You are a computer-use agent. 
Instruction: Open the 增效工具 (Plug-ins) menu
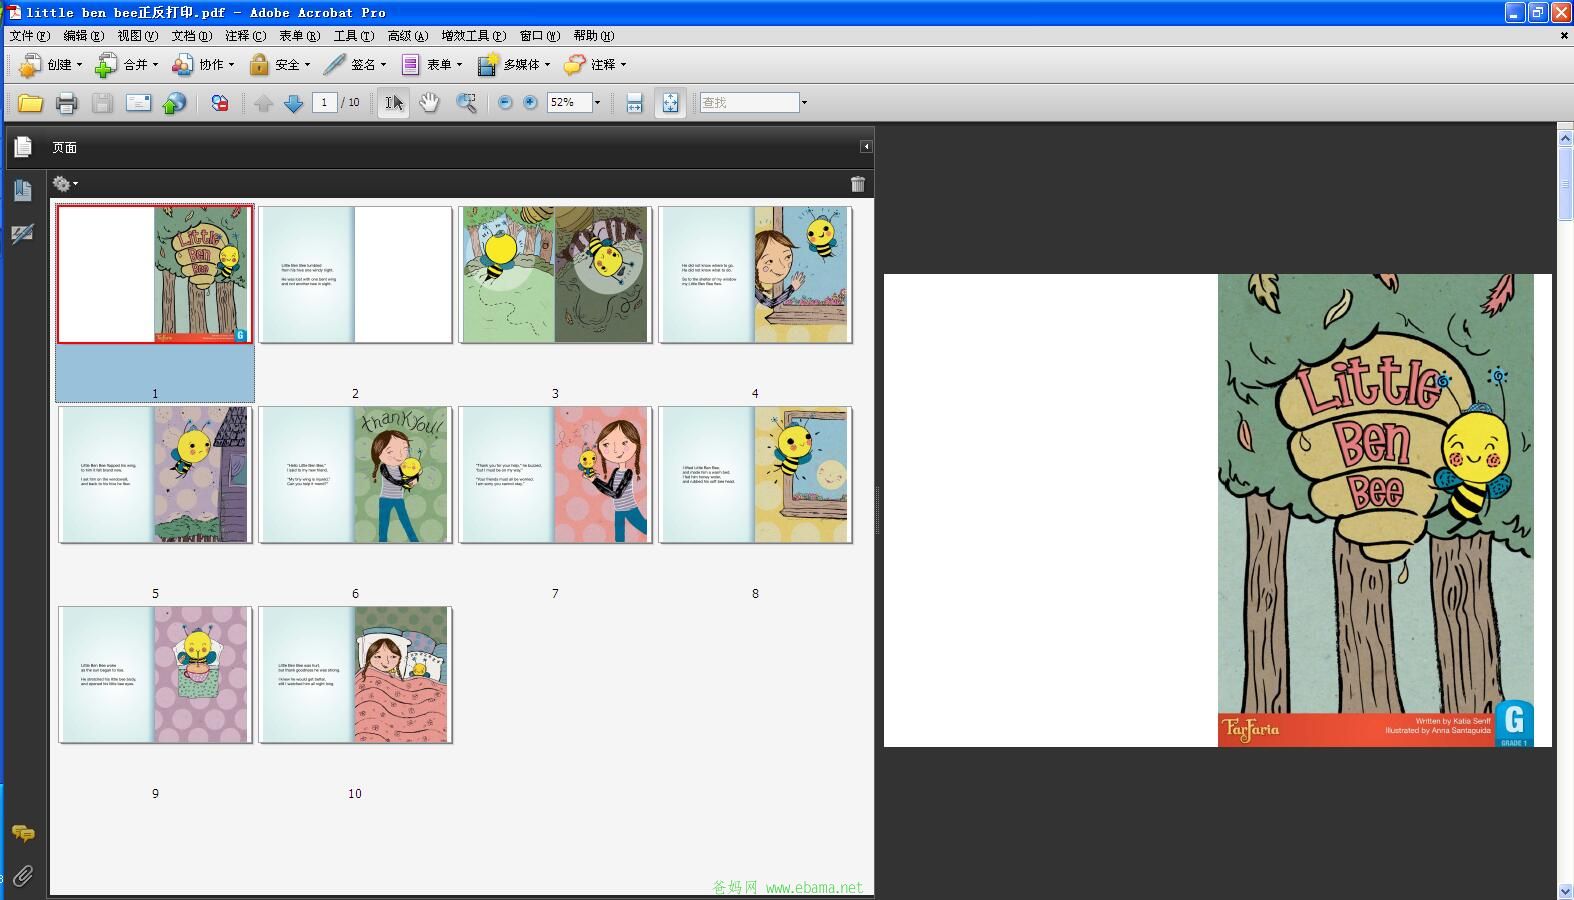tap(474, 36)
